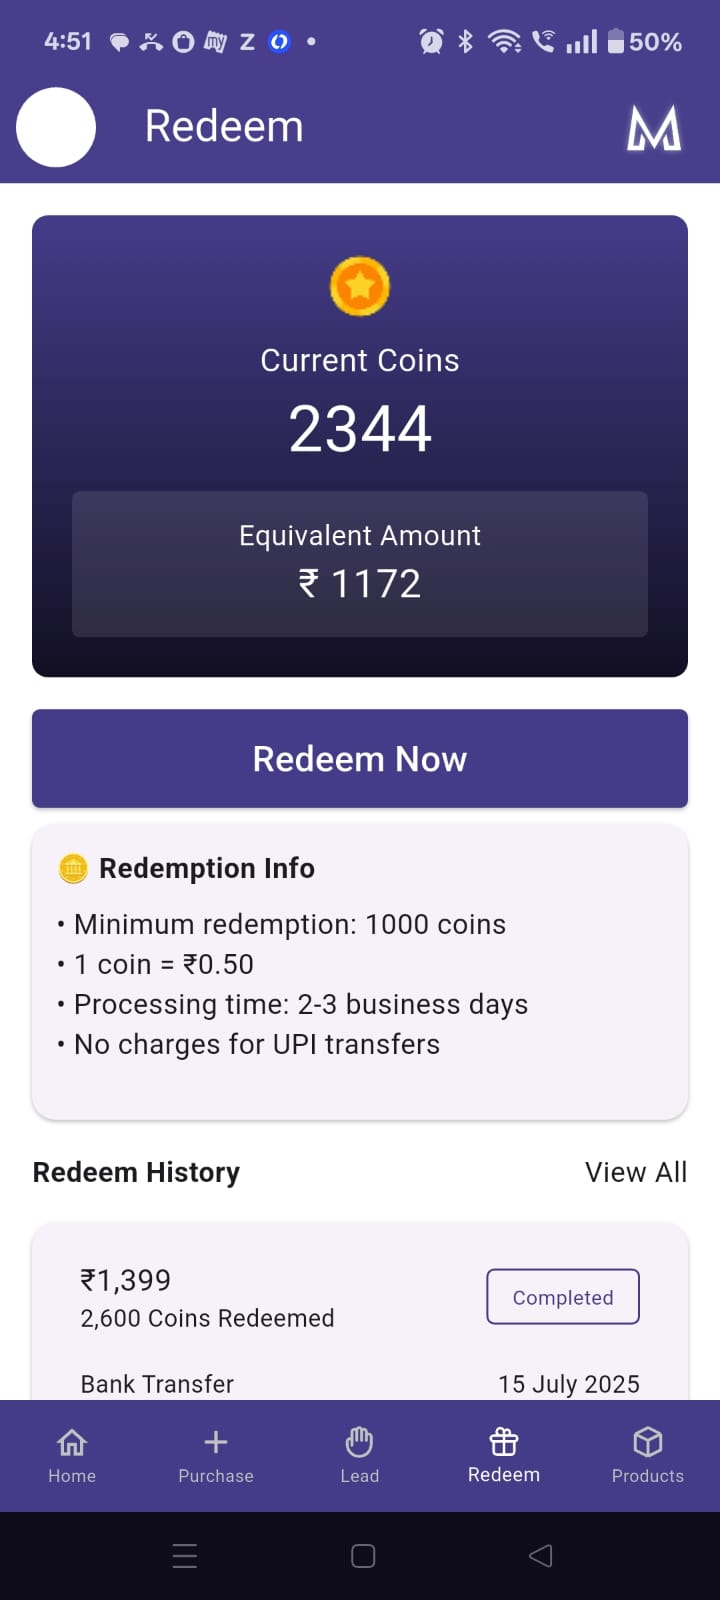Image resolution: width=720 pixels, height=1600 pixels.
Task: Open View All redeem history
Action: tap(636, 1171)
